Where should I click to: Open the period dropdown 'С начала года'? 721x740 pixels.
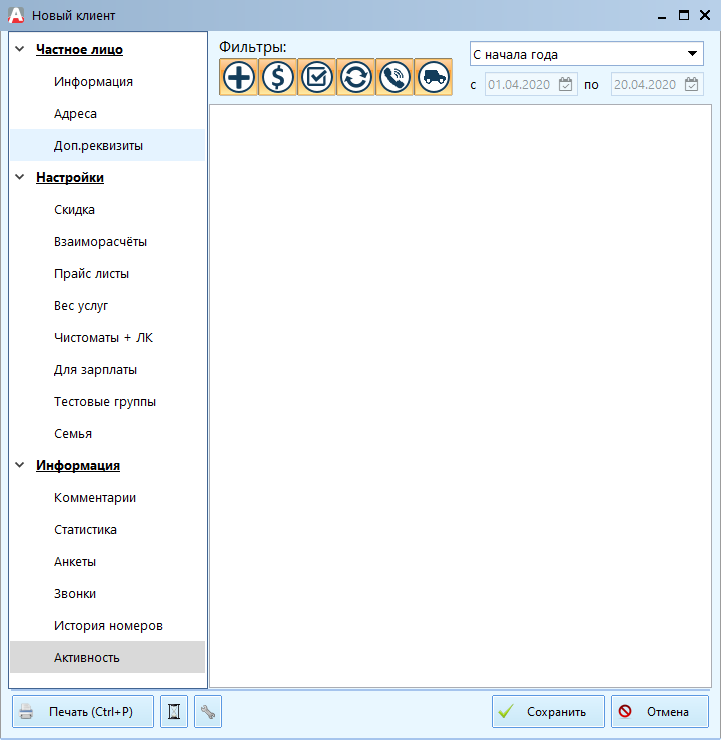pos(587,54)
